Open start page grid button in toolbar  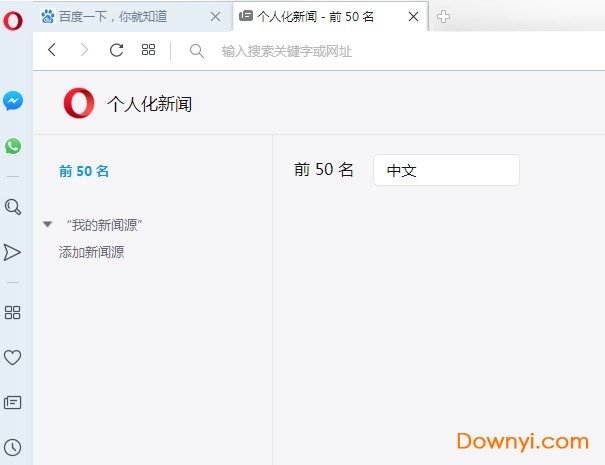(148, 50)
